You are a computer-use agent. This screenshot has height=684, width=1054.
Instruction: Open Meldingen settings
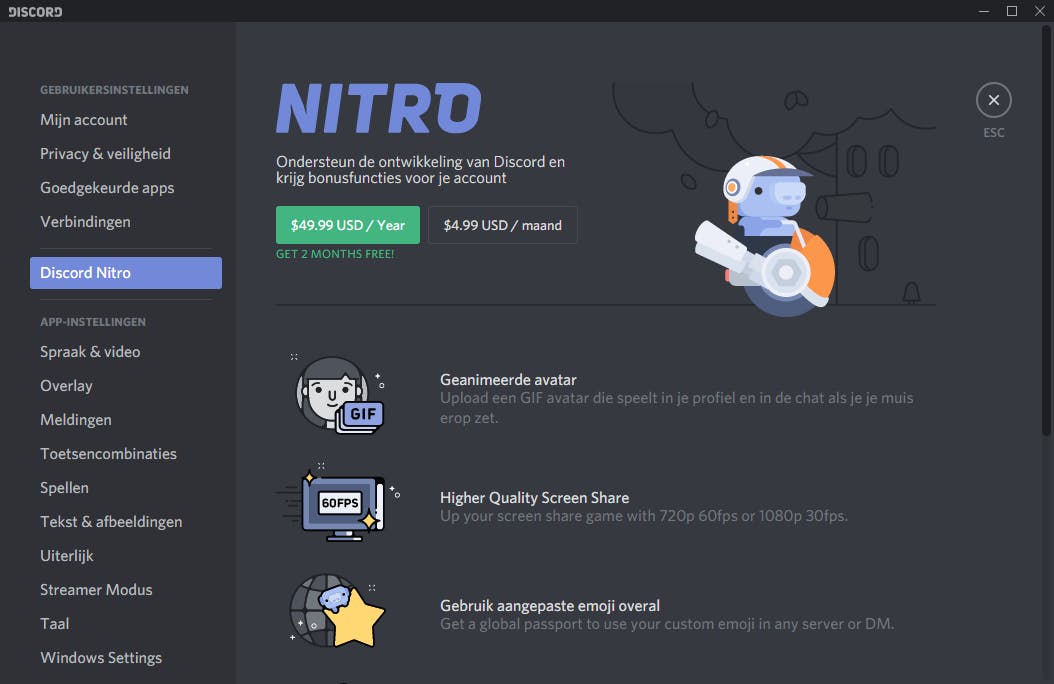coord(126,420)
